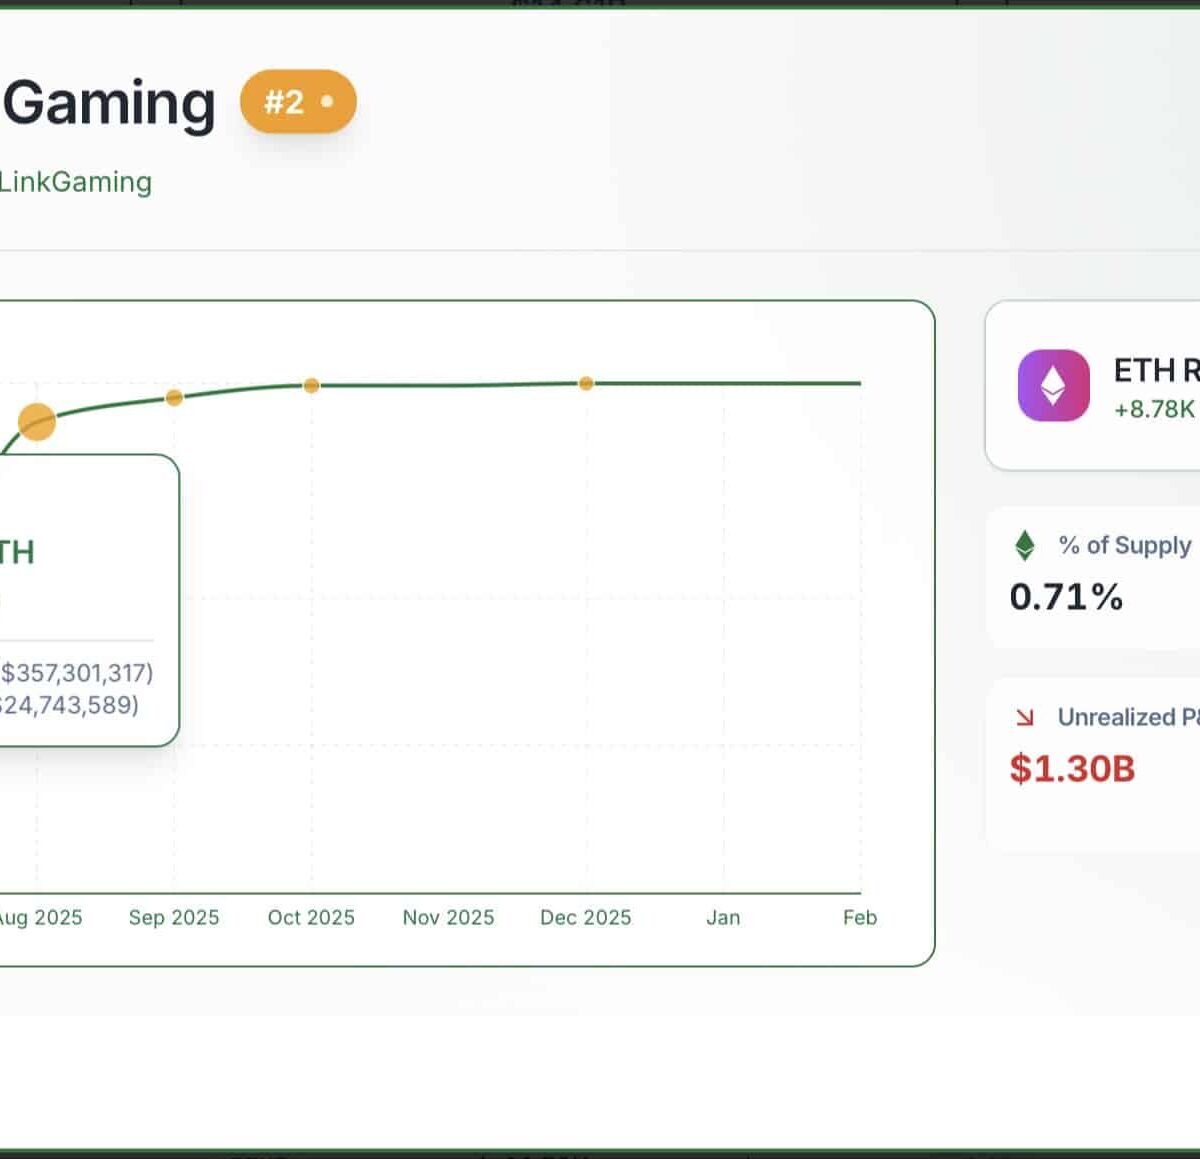Viewport: 1200px width, 1159px height.
Task: Click the +8.78K change text
Action: pos(1154,409)
